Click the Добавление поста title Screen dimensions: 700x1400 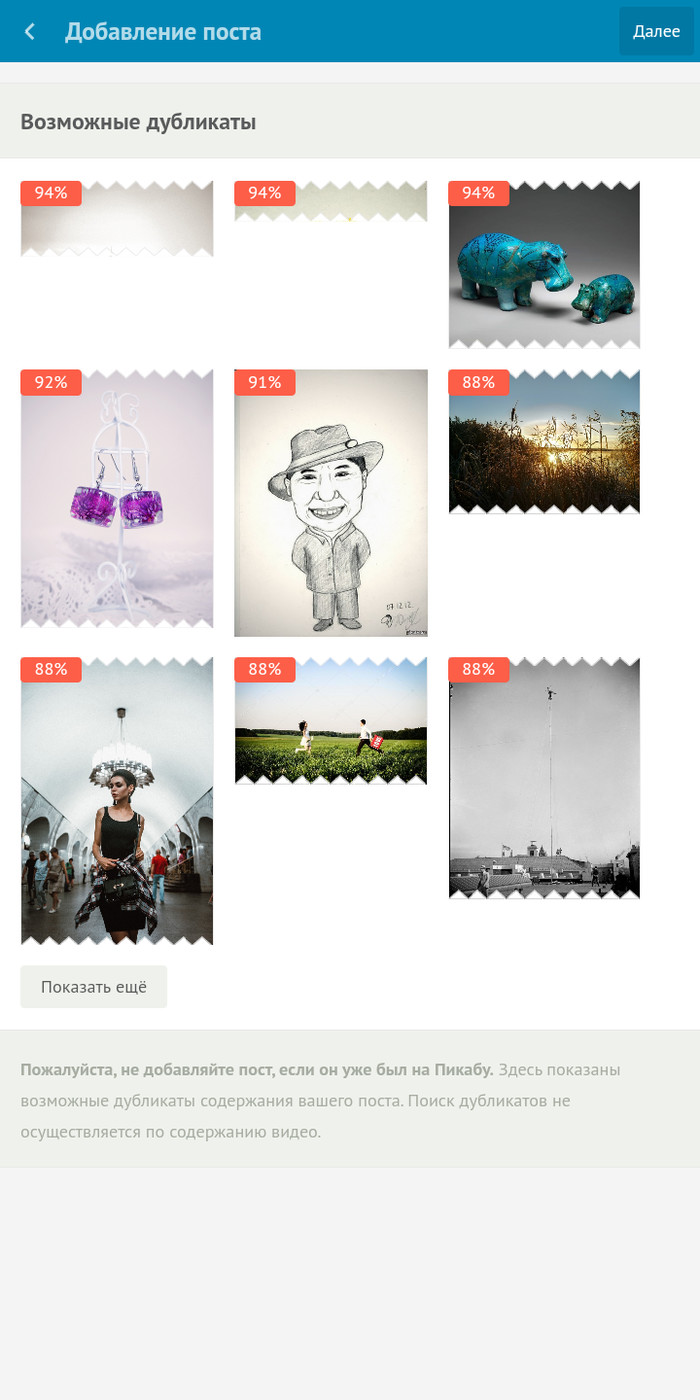[x=163, y=32]
